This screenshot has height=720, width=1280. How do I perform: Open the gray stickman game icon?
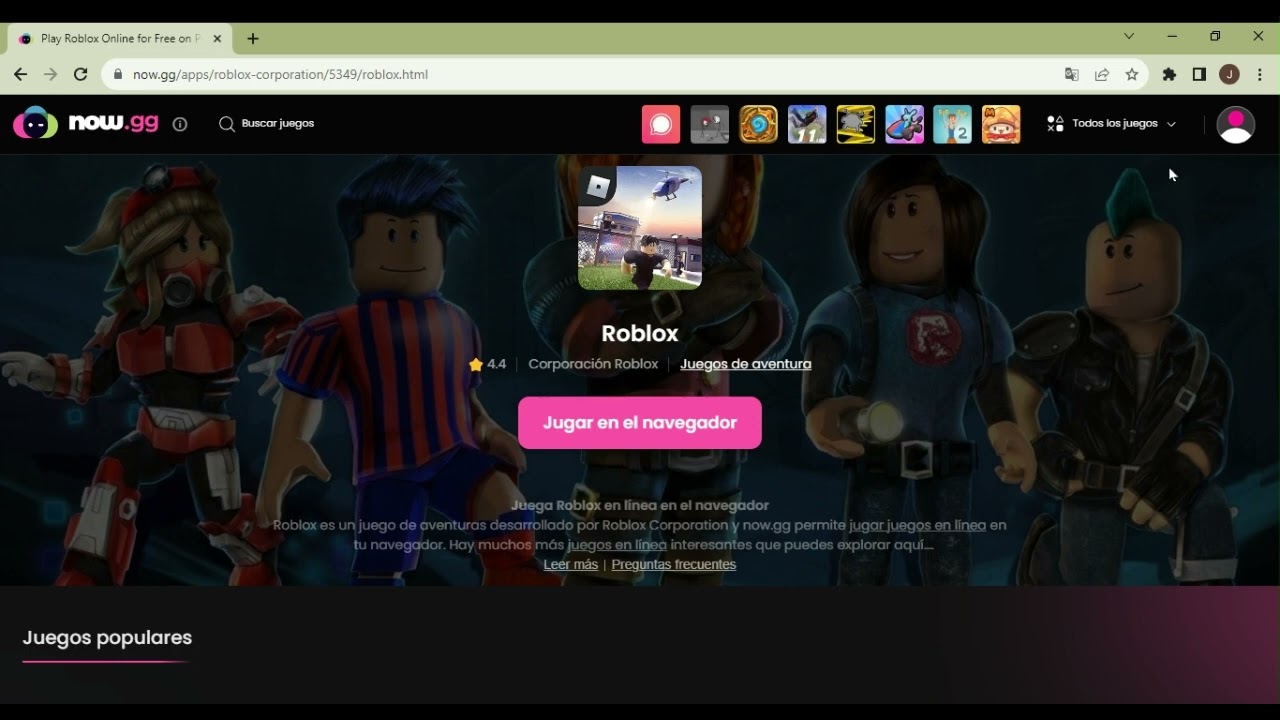[x=710, y=124]
